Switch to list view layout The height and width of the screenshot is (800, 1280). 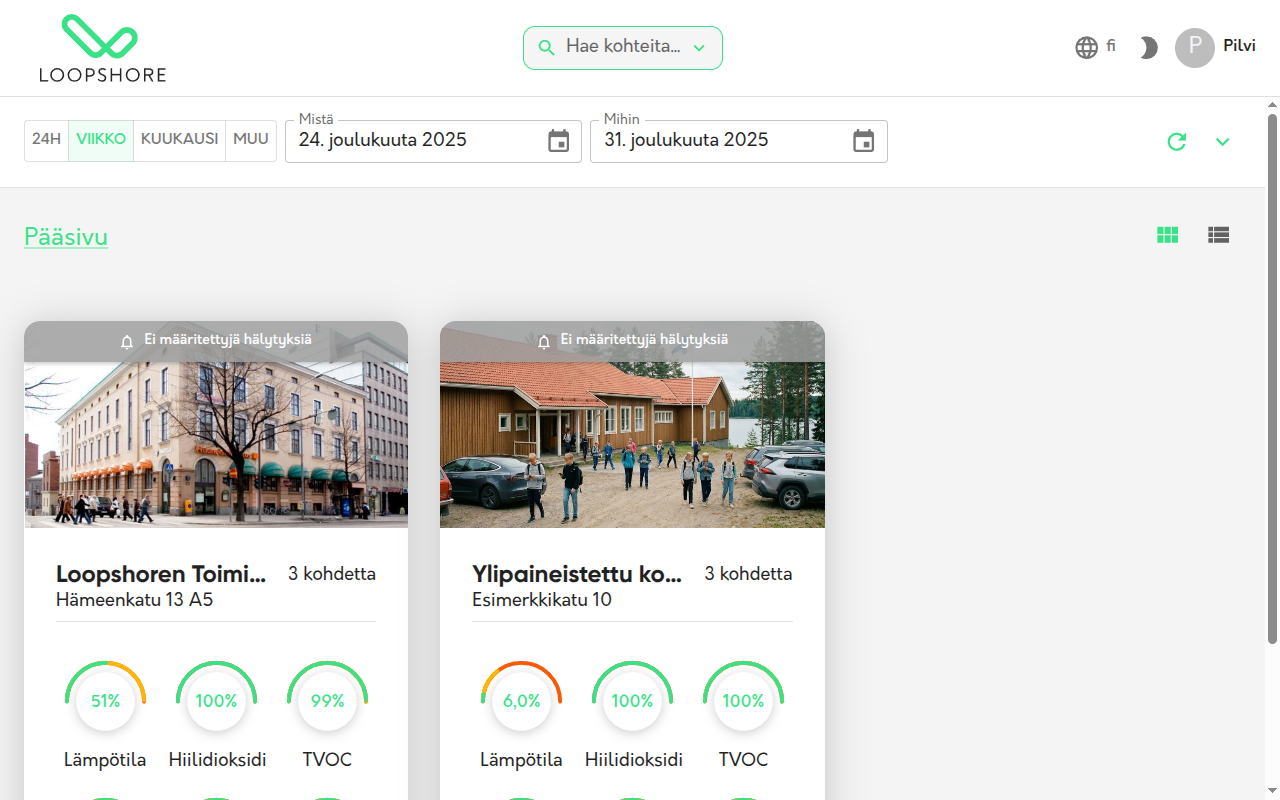(x=1218, y=235)
